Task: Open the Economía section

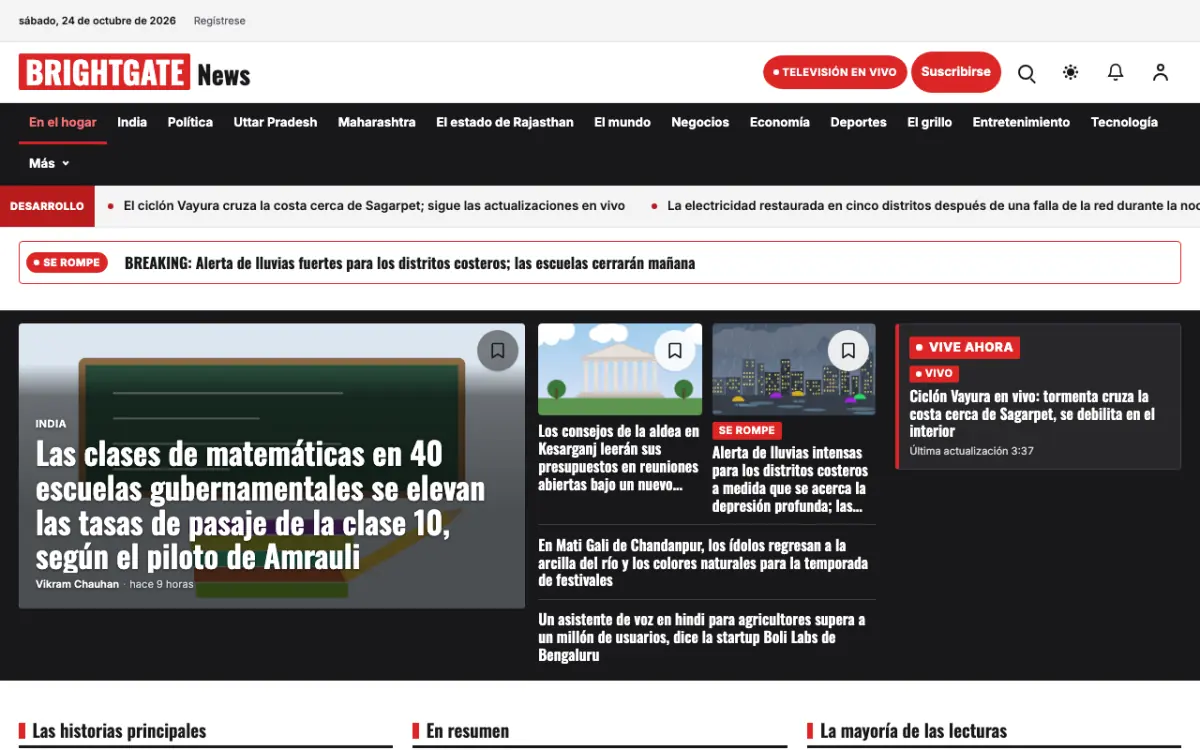Action: [x=780, y=122]
